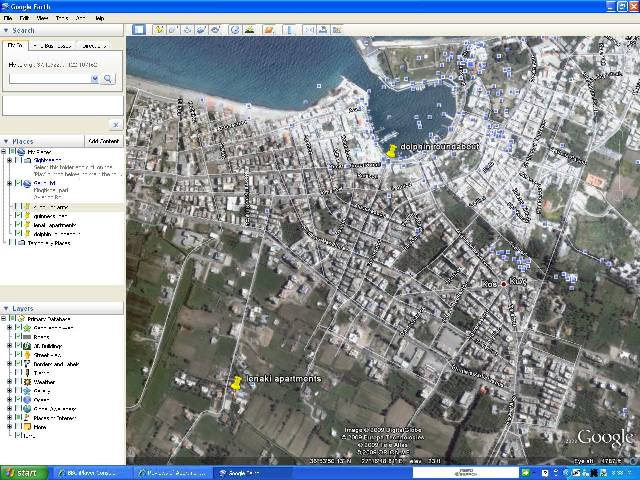Click the lenaki apartments pushpin on map
Image resolution: width=640 pixels, height=480 pixels.
click(x=236, y=382)
